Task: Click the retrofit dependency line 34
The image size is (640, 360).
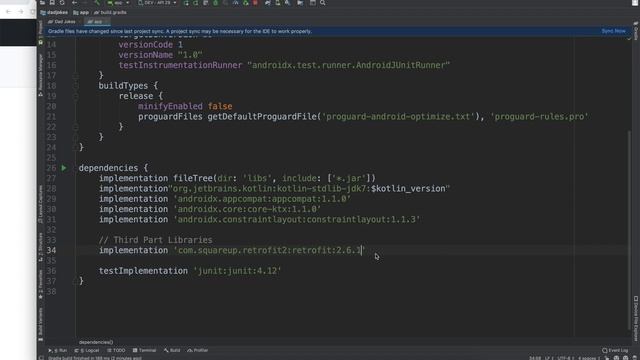Action: pos(232,250)
